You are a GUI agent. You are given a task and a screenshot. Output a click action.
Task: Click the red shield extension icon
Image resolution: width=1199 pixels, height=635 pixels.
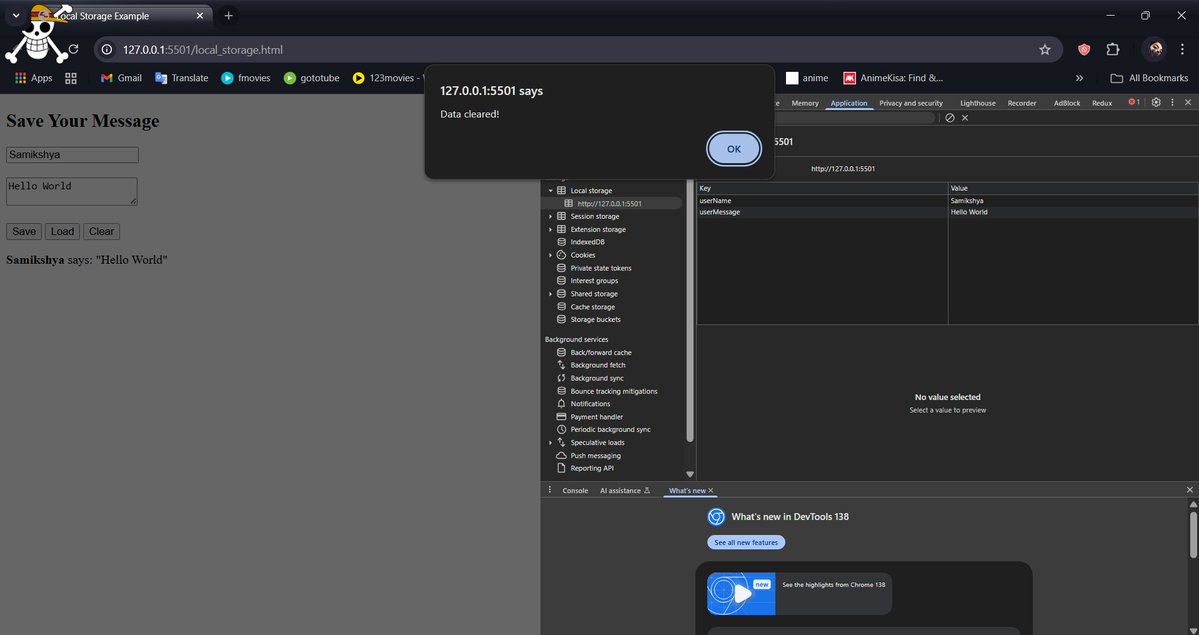pyautogui.click(x=1084, y=50)
